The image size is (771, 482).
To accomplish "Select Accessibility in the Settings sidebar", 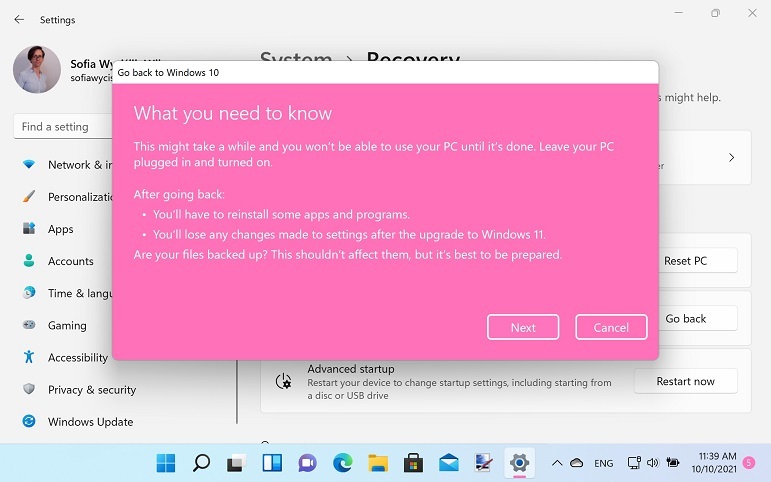I will (78, 358).
